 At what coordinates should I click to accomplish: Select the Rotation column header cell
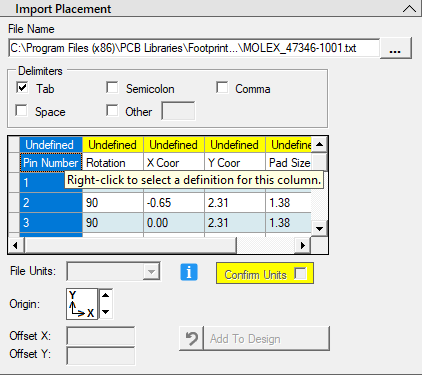coord(113,163)
